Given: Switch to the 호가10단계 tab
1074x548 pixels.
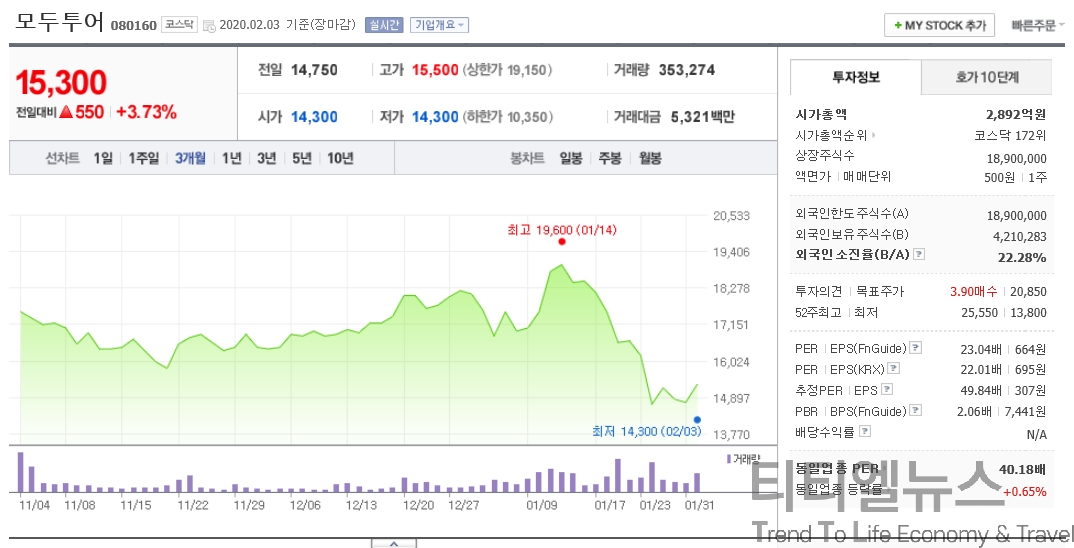Looking at the screenshot, I should [986, 77].
